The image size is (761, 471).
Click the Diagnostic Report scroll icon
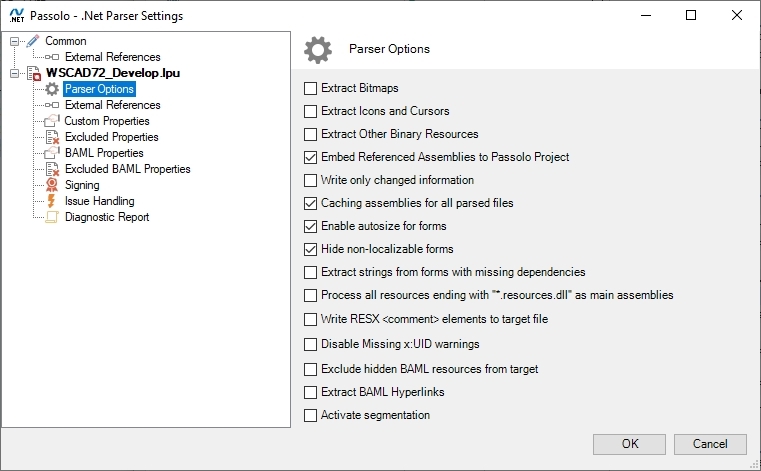pos(52,217)
